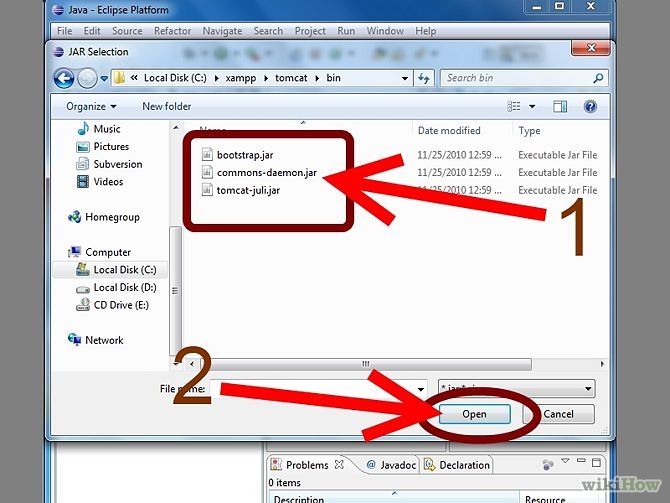Click the Open button
The height and width of the screenshot is (503, 670).
[474, 414]
